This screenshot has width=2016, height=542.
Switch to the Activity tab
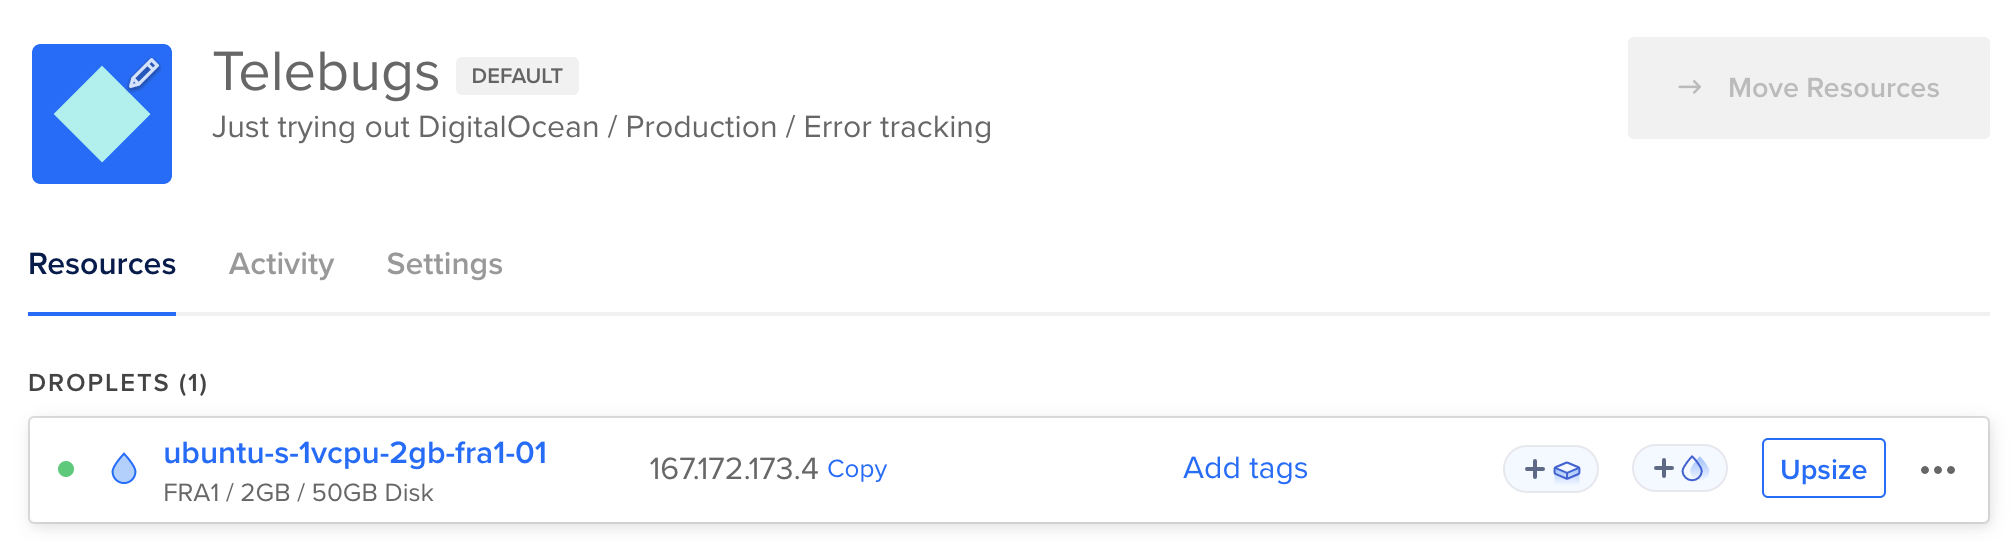click(281, 264)
